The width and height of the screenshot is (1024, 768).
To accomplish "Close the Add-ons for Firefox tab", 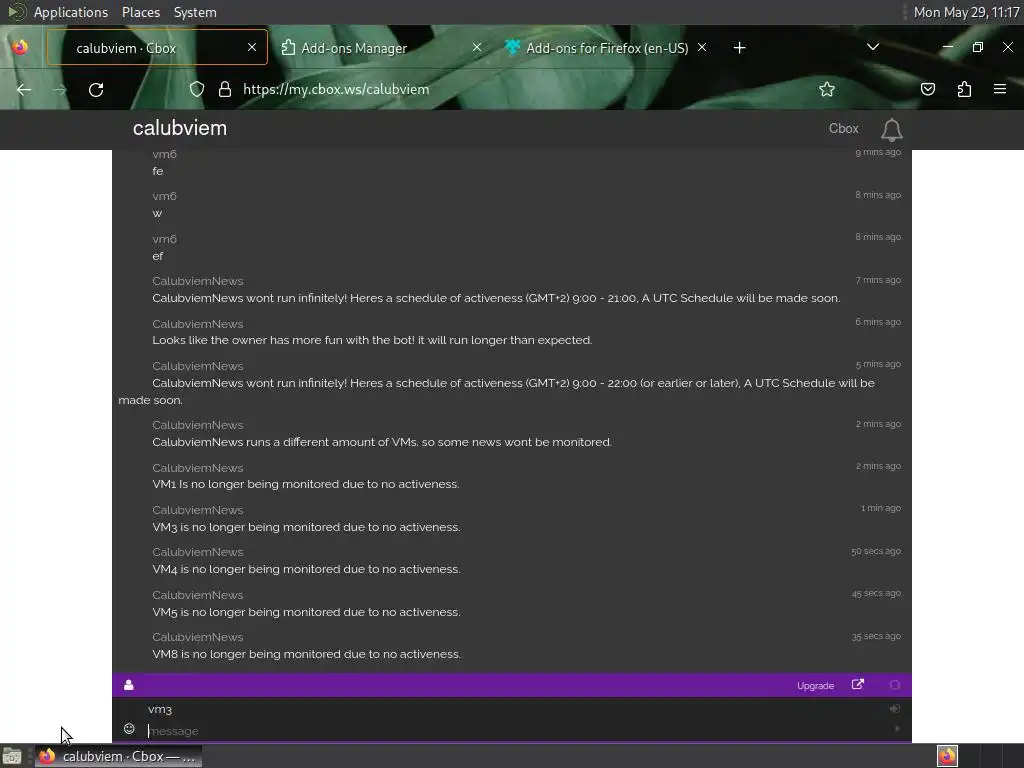I will point(702,47).
